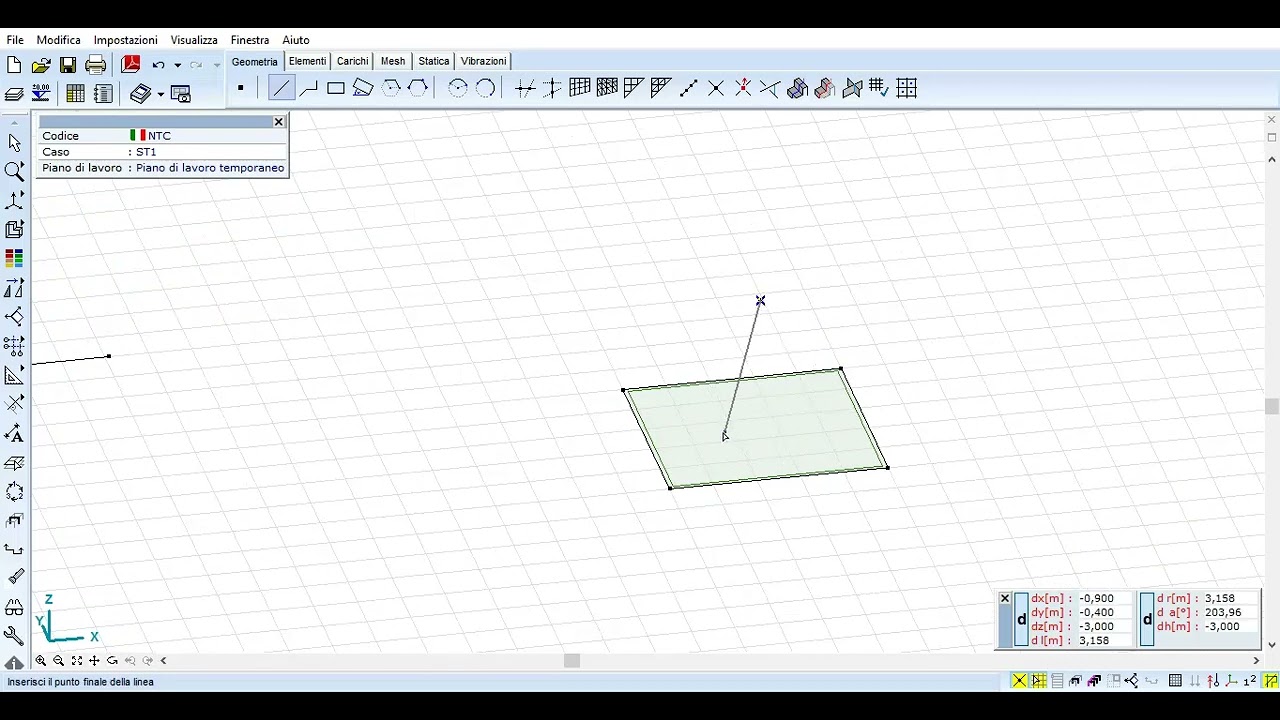Select the Skewed rectangle tool
1280x720 pixels.
pos(363,89)
